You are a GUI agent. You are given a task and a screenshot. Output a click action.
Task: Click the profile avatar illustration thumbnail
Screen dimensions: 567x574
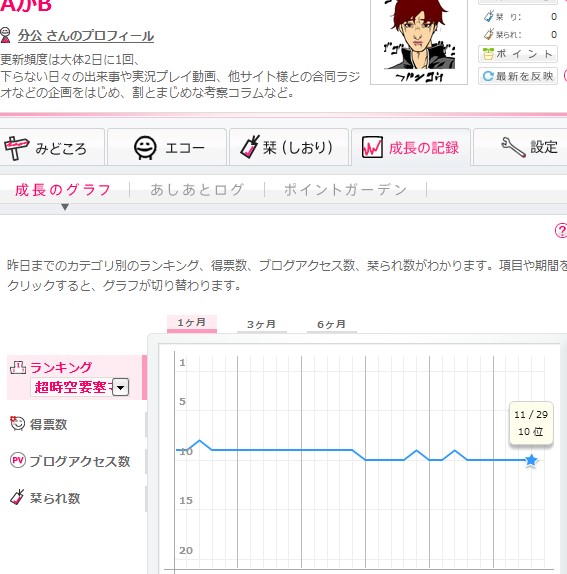(419, 41)
